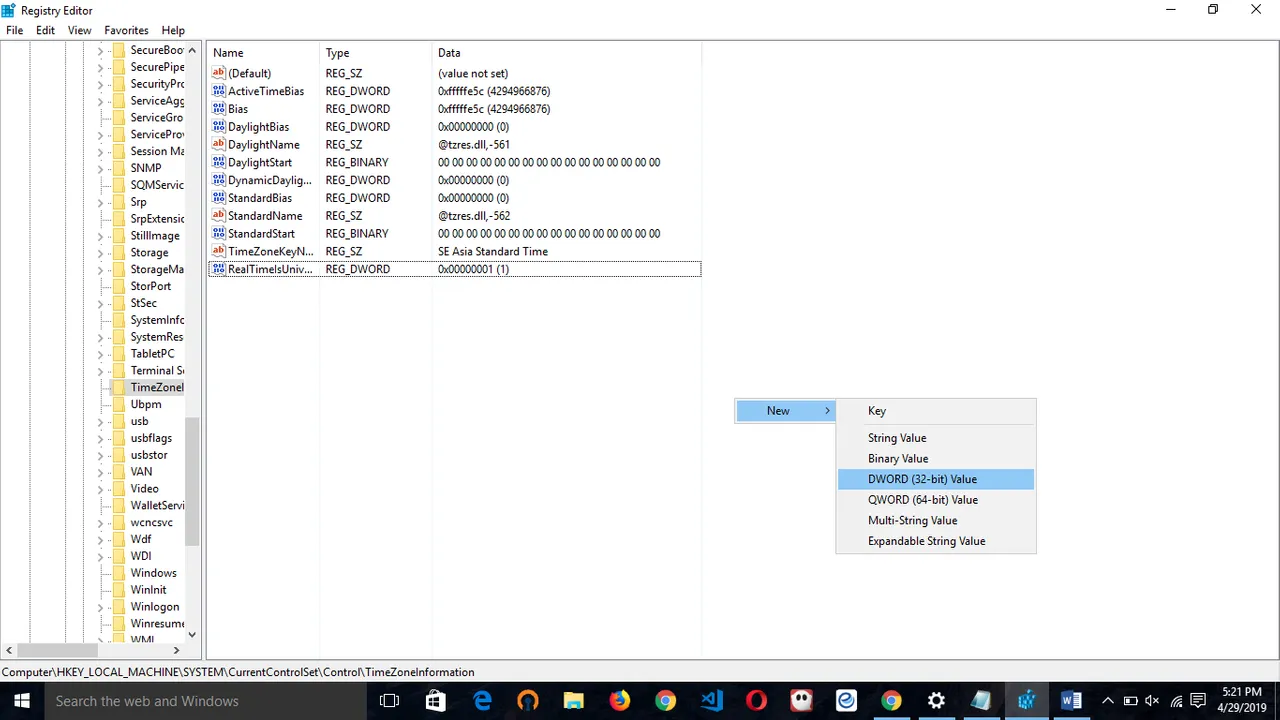The width and height of the screenshot is (1280, 720).
Task: Expand the VAN tree node
Action: click(x=100, y=472)
